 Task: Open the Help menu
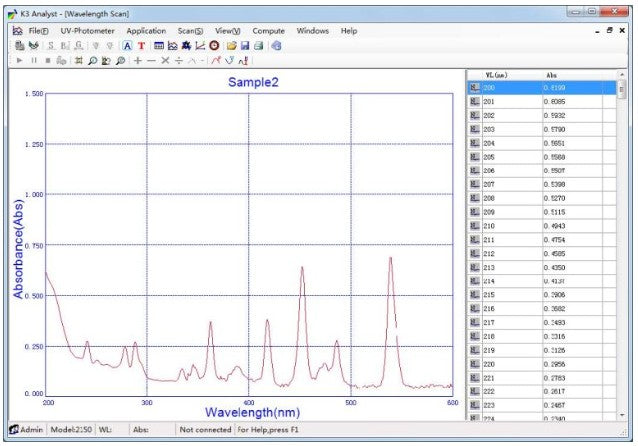pos(349,31)
